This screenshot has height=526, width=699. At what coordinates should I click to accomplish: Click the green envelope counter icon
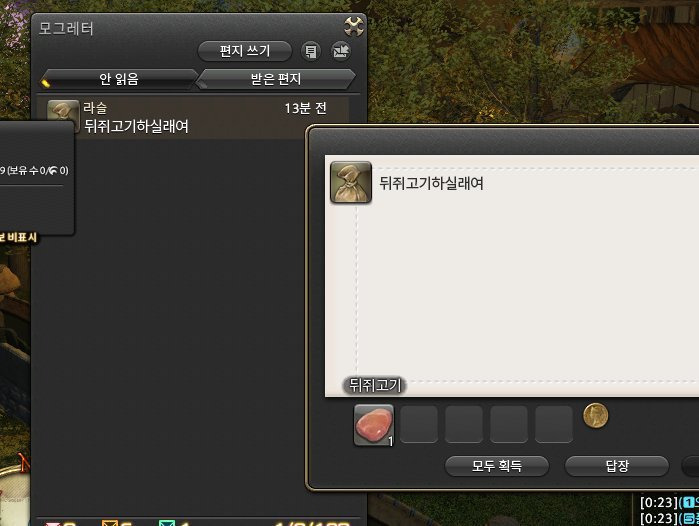pos(167,523)
